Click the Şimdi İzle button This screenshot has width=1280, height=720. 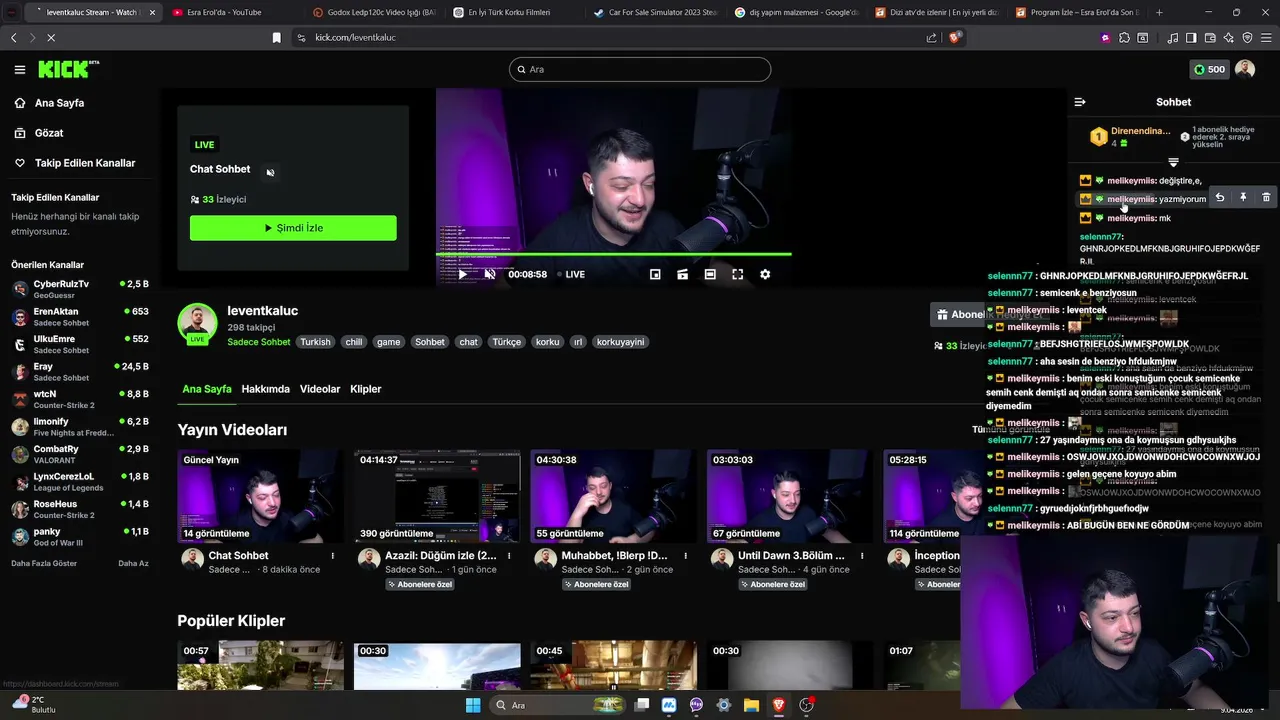coord(293,228)
